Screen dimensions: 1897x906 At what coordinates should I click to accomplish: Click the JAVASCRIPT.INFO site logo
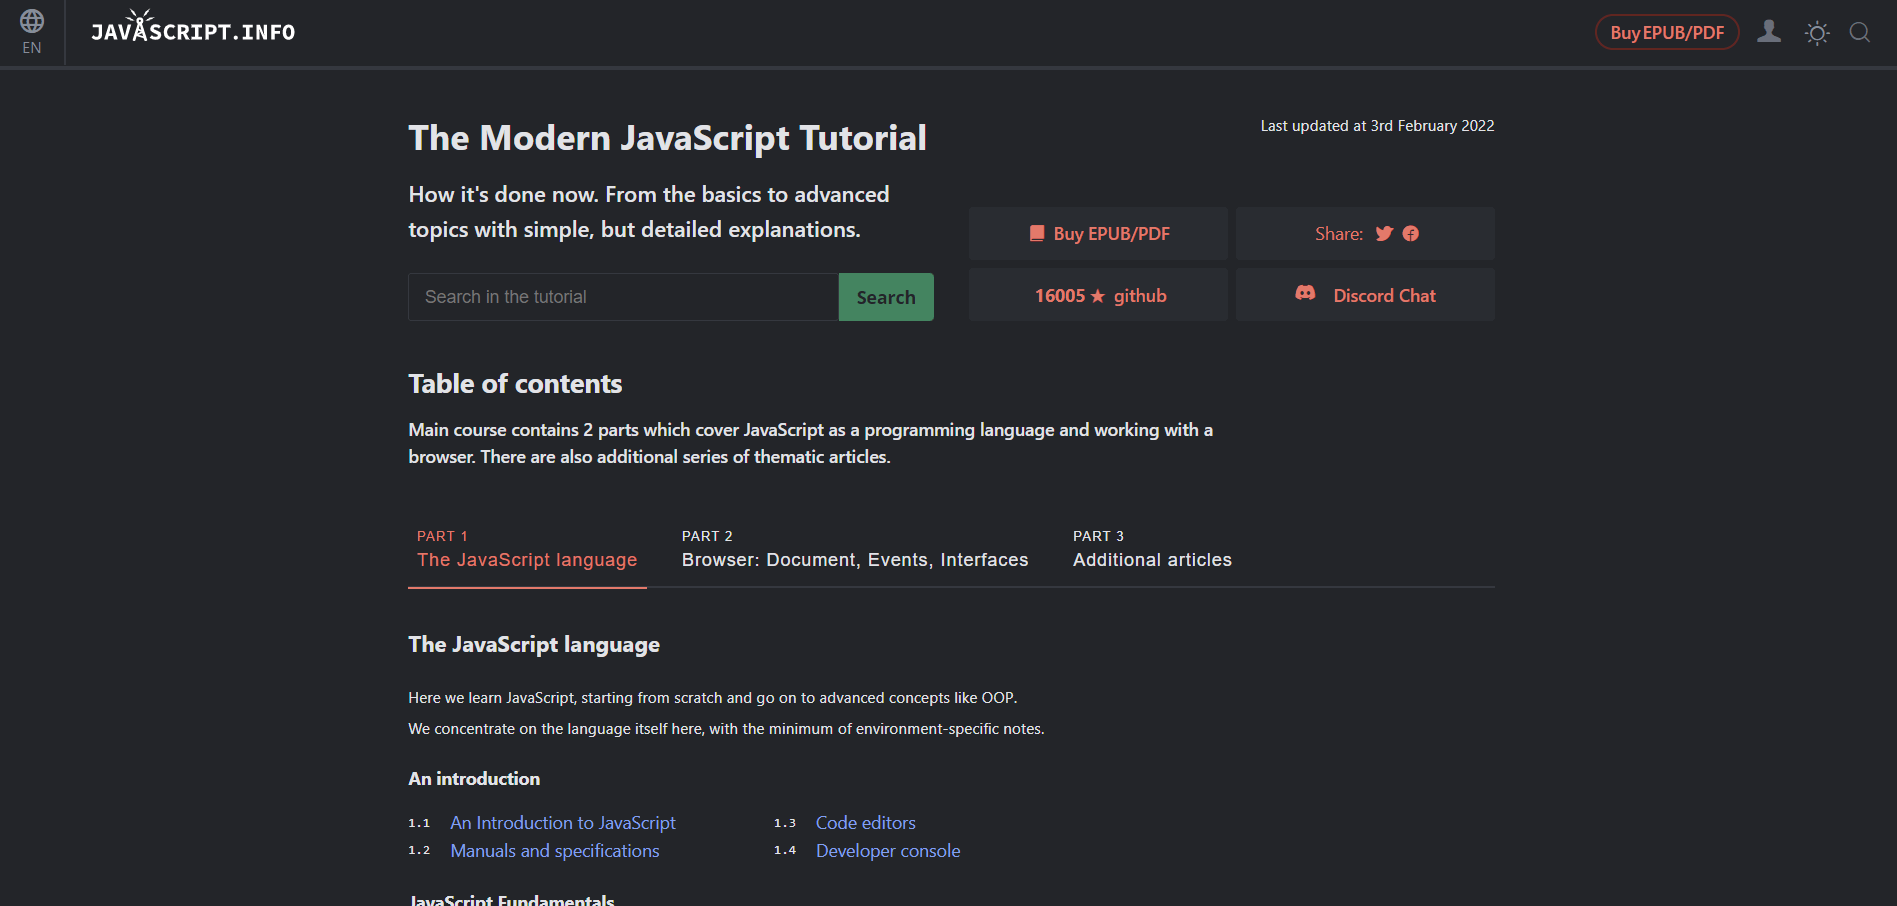(193, 28)
